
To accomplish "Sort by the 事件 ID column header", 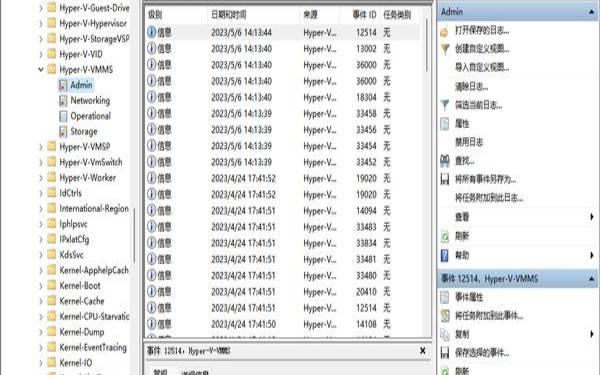I will [360, 15].
